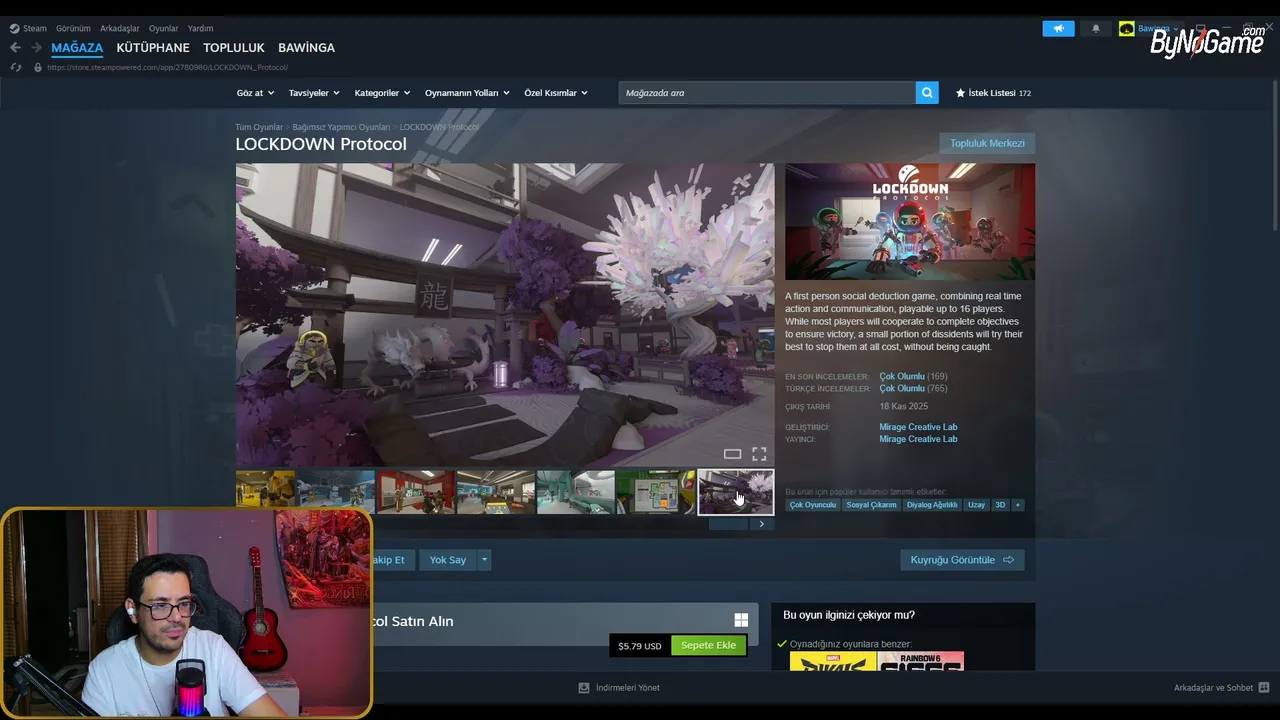Advance the thumbnail strip with right arrow

[x=762, y=524]
